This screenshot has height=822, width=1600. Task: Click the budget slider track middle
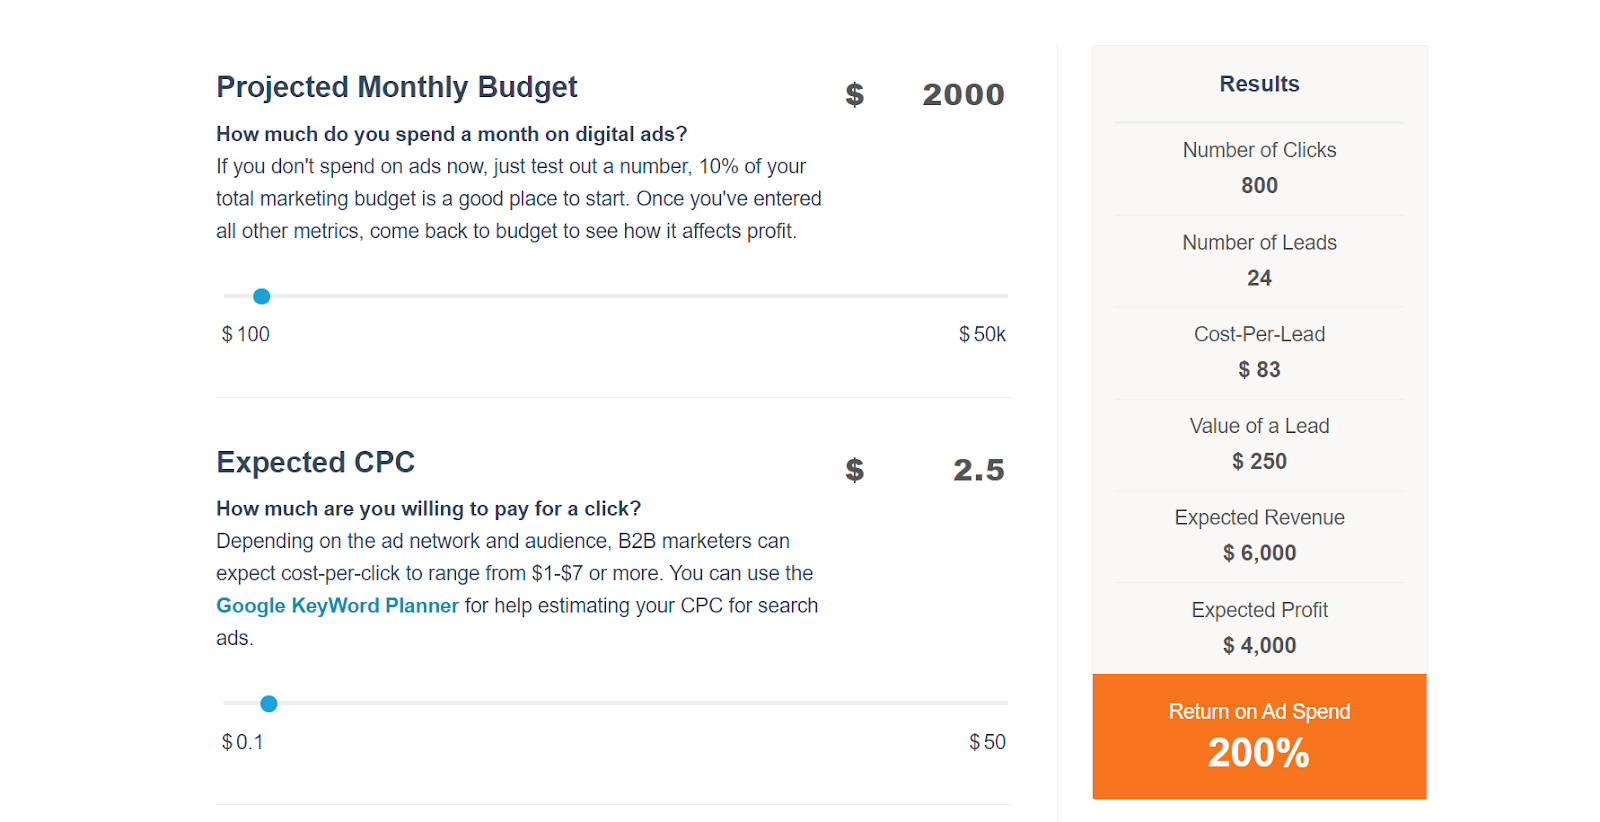(x=616, y=296)
